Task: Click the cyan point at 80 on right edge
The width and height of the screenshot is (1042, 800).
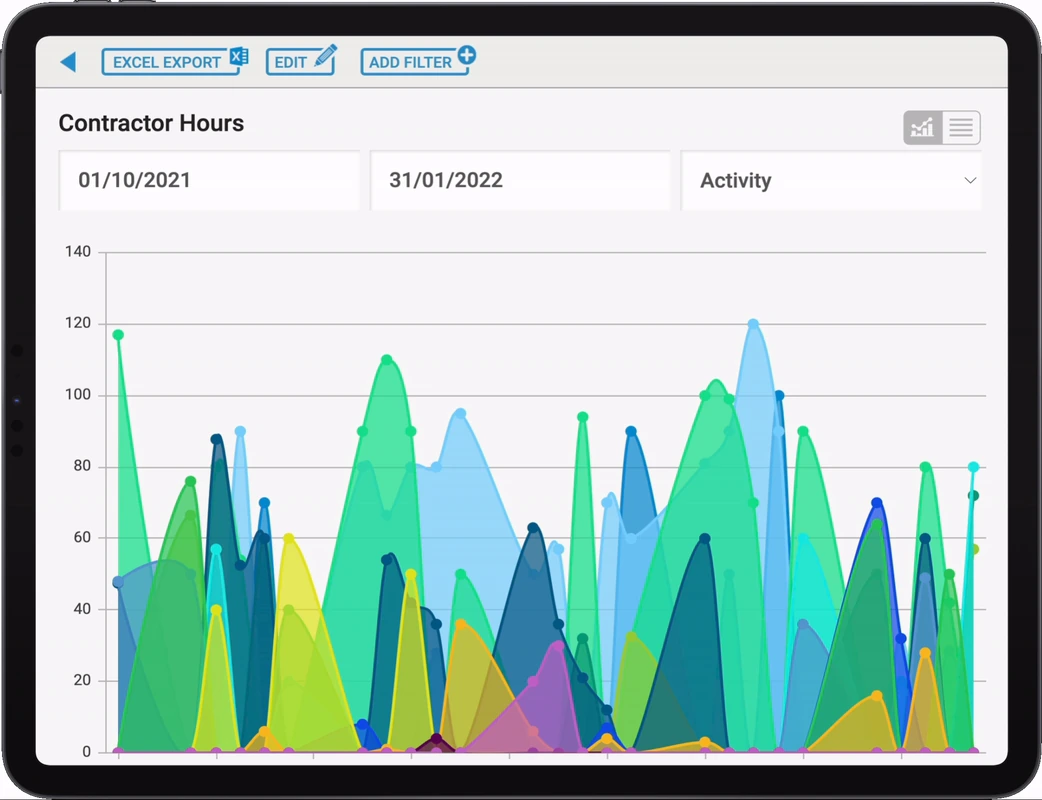Action: [974, 467]
